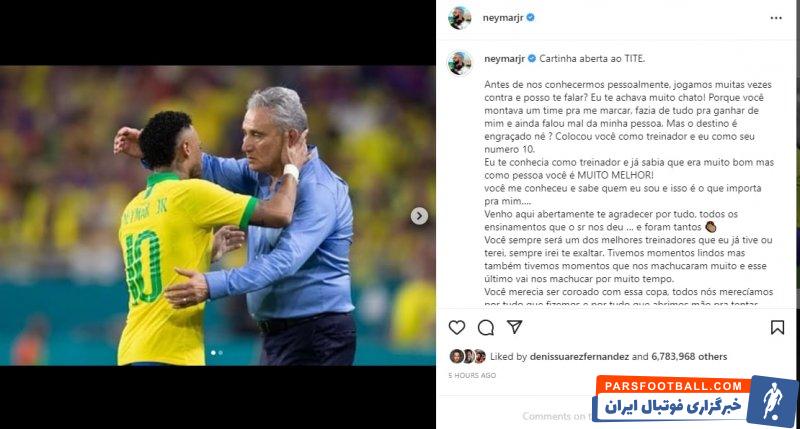
Task: Like the post with the heart icon
Action: coord(457,327)
